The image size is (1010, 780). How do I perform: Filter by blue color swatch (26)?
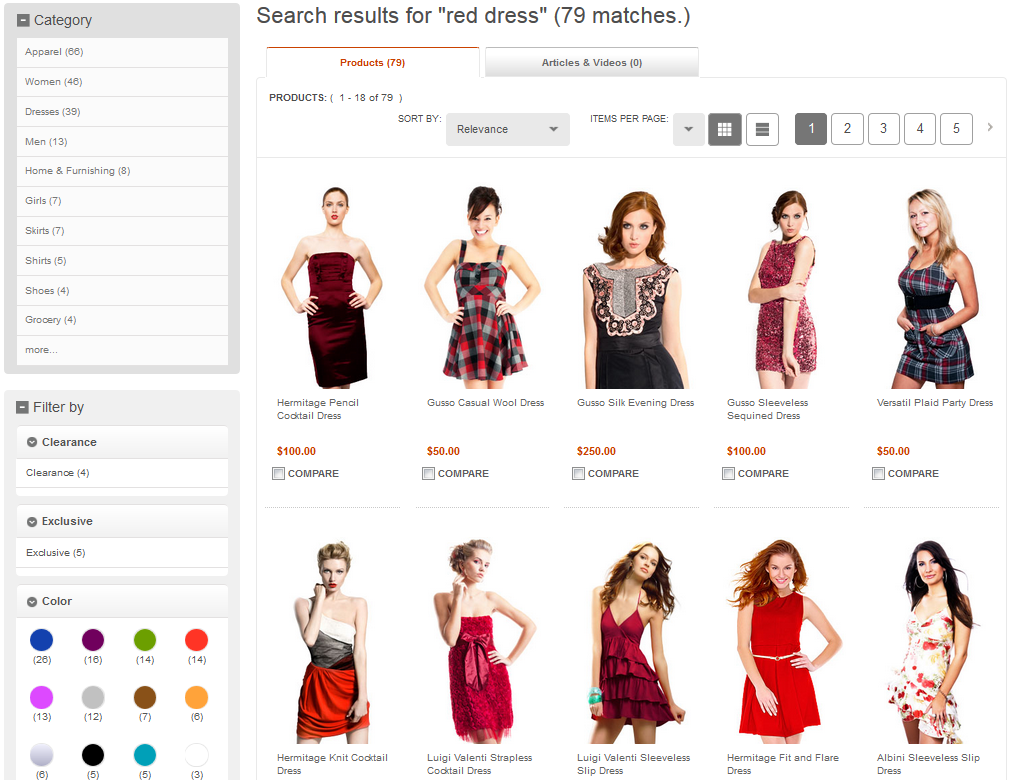coord(42,640)
